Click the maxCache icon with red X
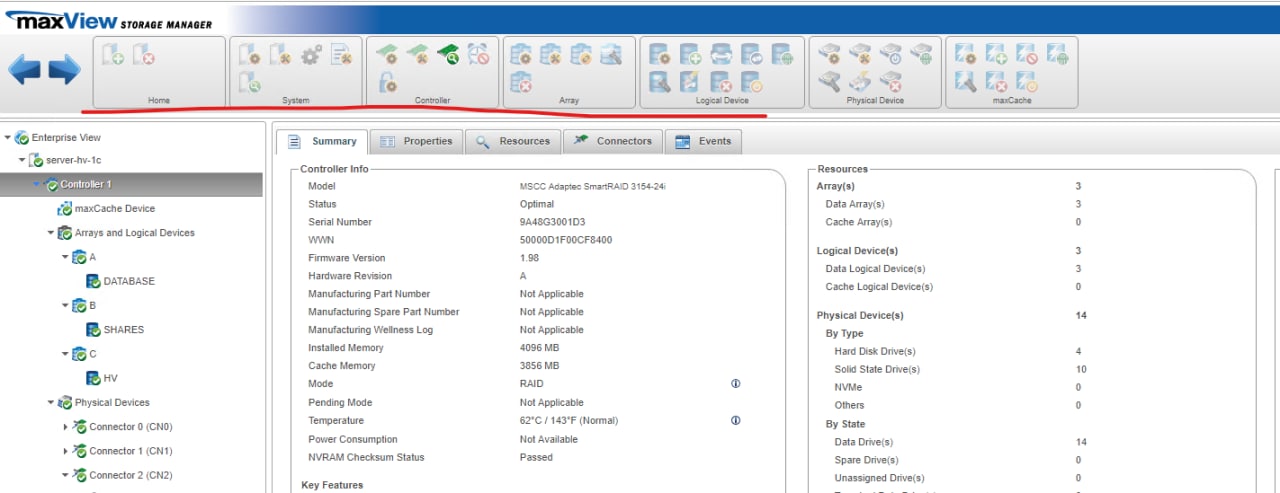Viewport: 1280px width, 493px height. point(996,83)
